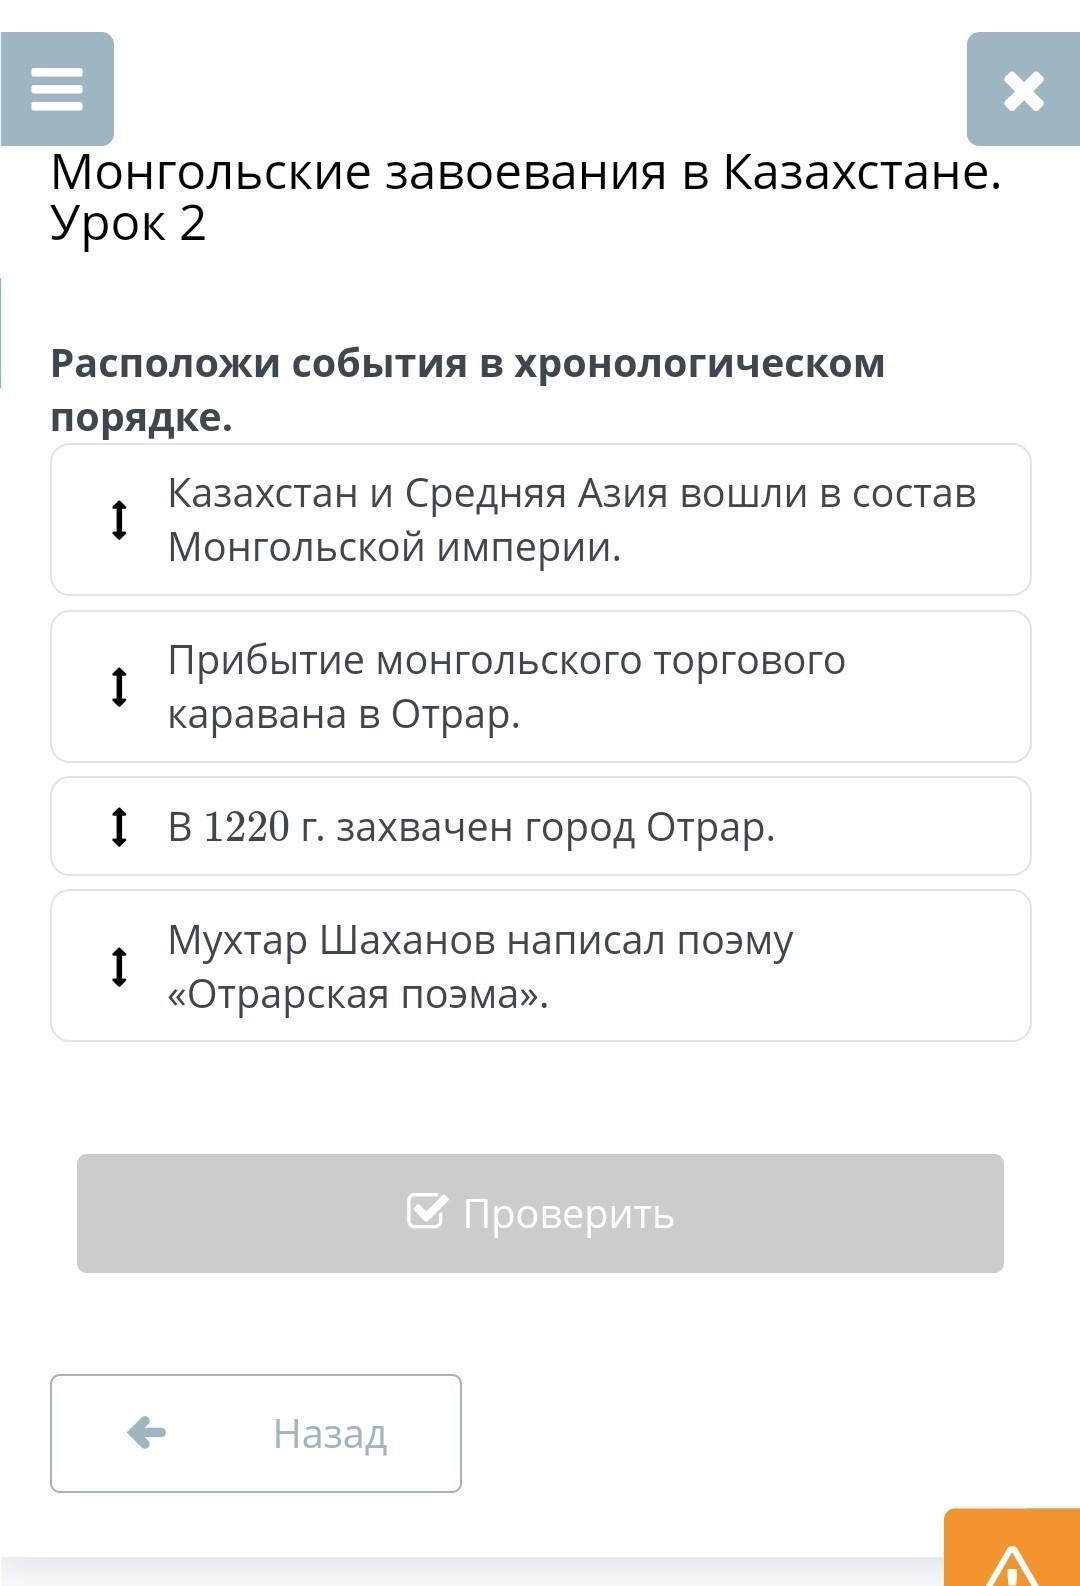Click drag handle for the Казахстан и Средняя Азия item
Screen dimensions: 1080x1586
119,520
